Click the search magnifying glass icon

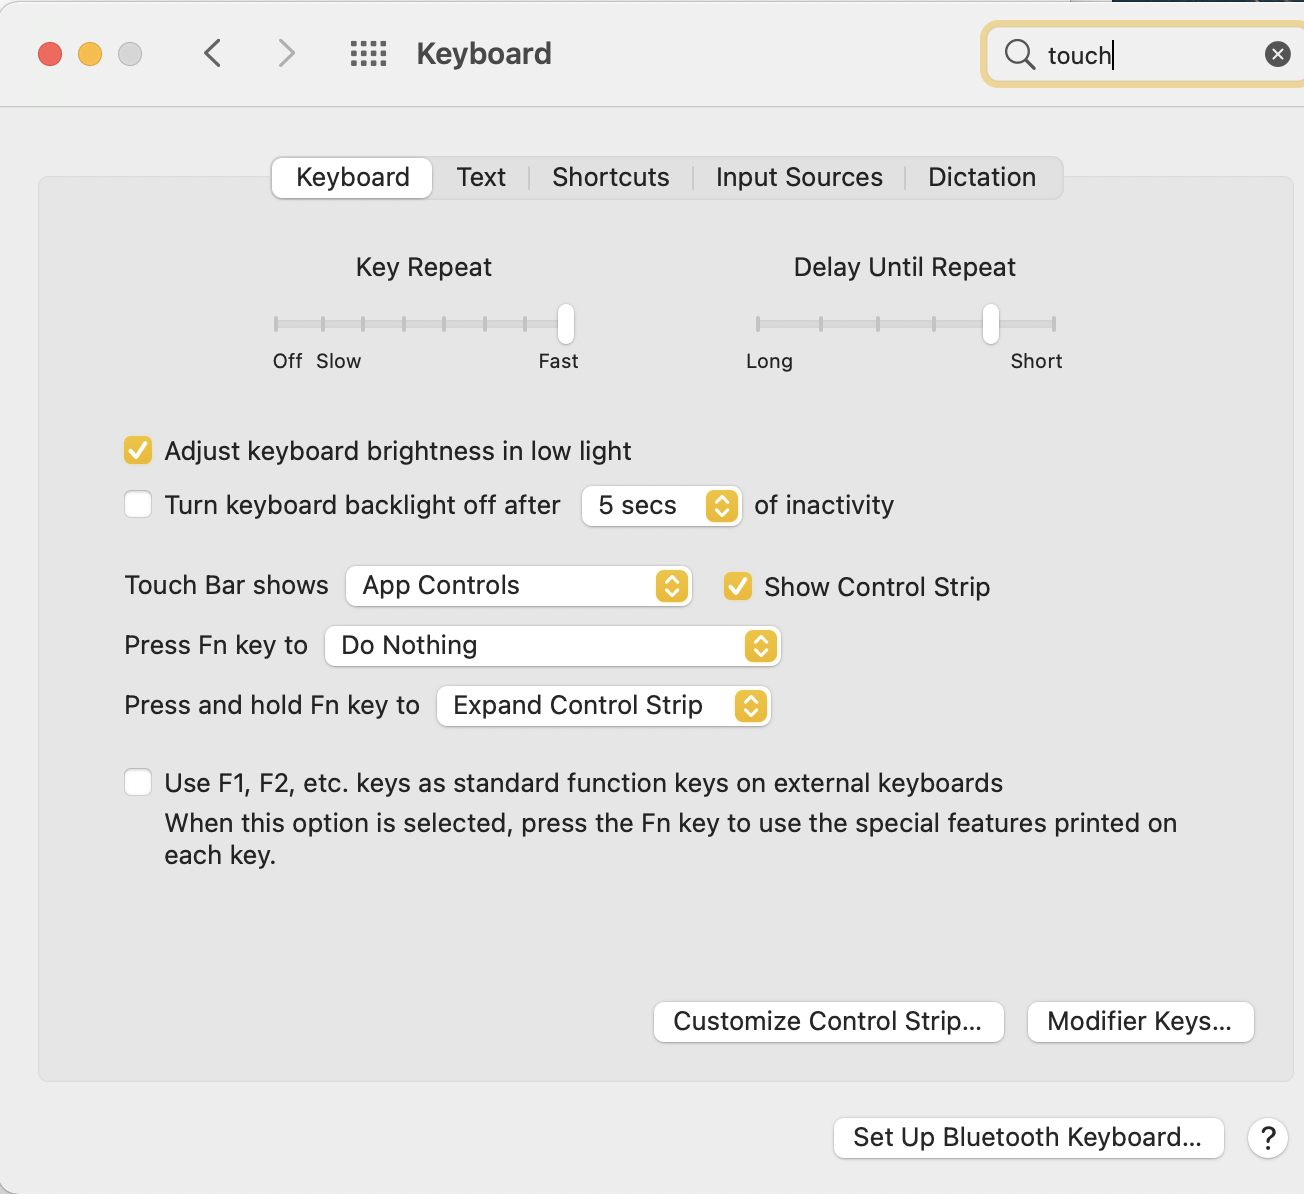[1019, 54]
